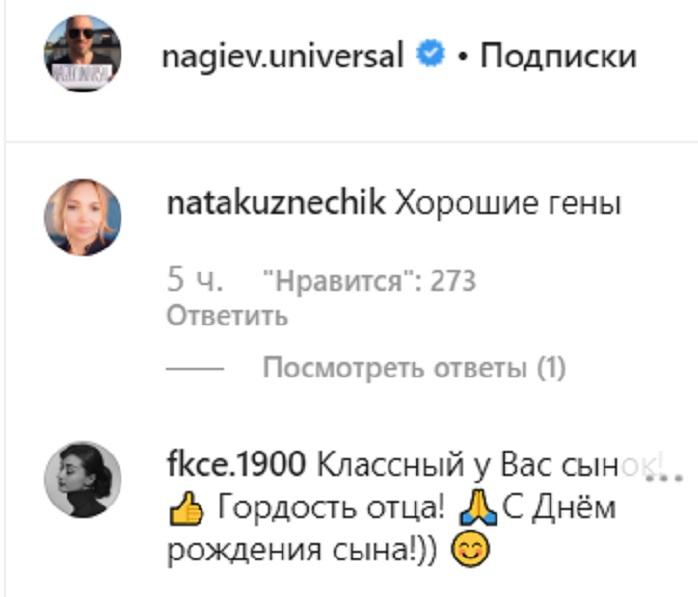This screenshot has height=597, width=698.
Task: Click the blue verified badge
Action: click(x=431, y=56)
